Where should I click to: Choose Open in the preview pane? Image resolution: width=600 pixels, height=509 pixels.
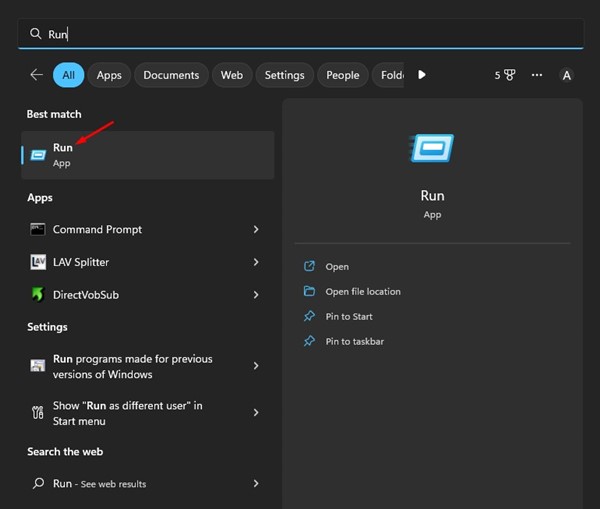tap(337, 267)
